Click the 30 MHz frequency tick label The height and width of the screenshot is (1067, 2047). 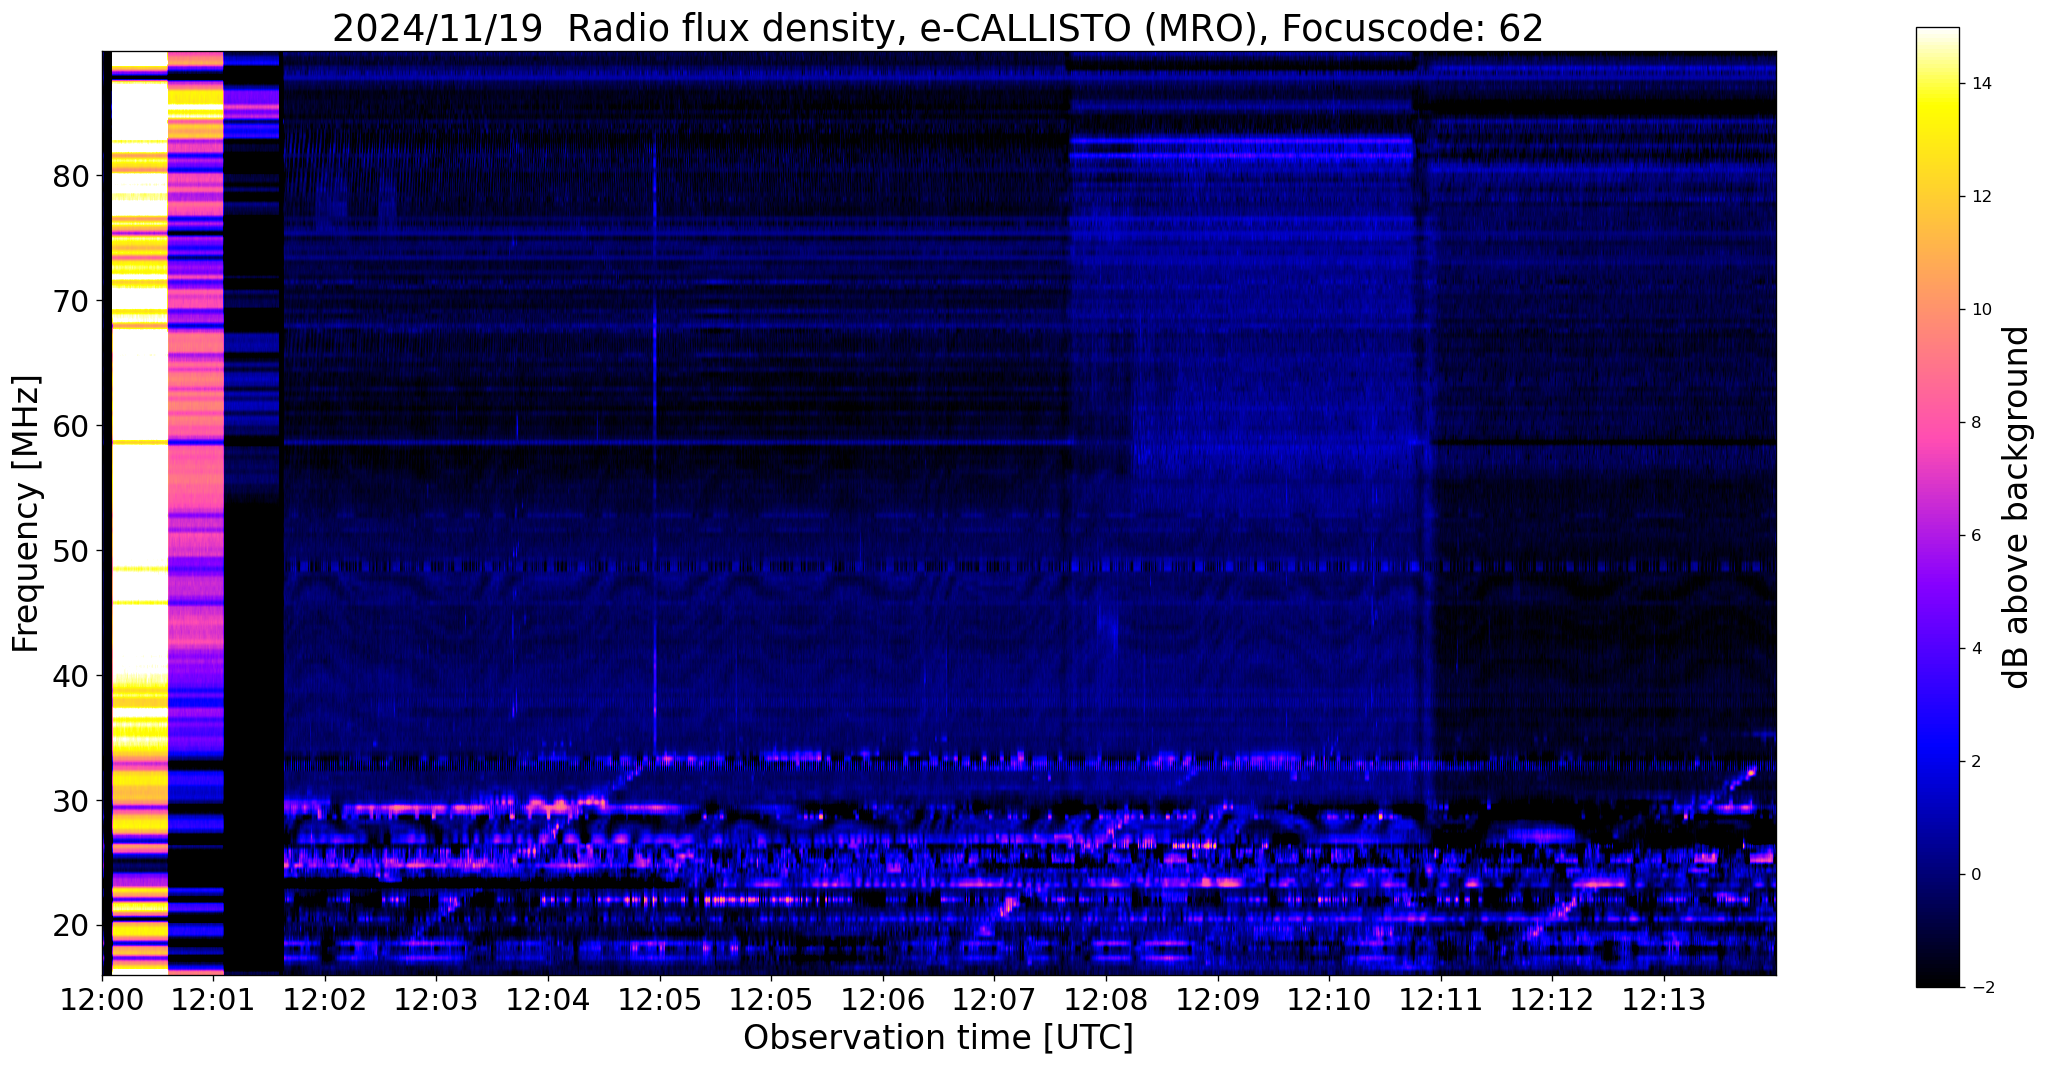70,801
